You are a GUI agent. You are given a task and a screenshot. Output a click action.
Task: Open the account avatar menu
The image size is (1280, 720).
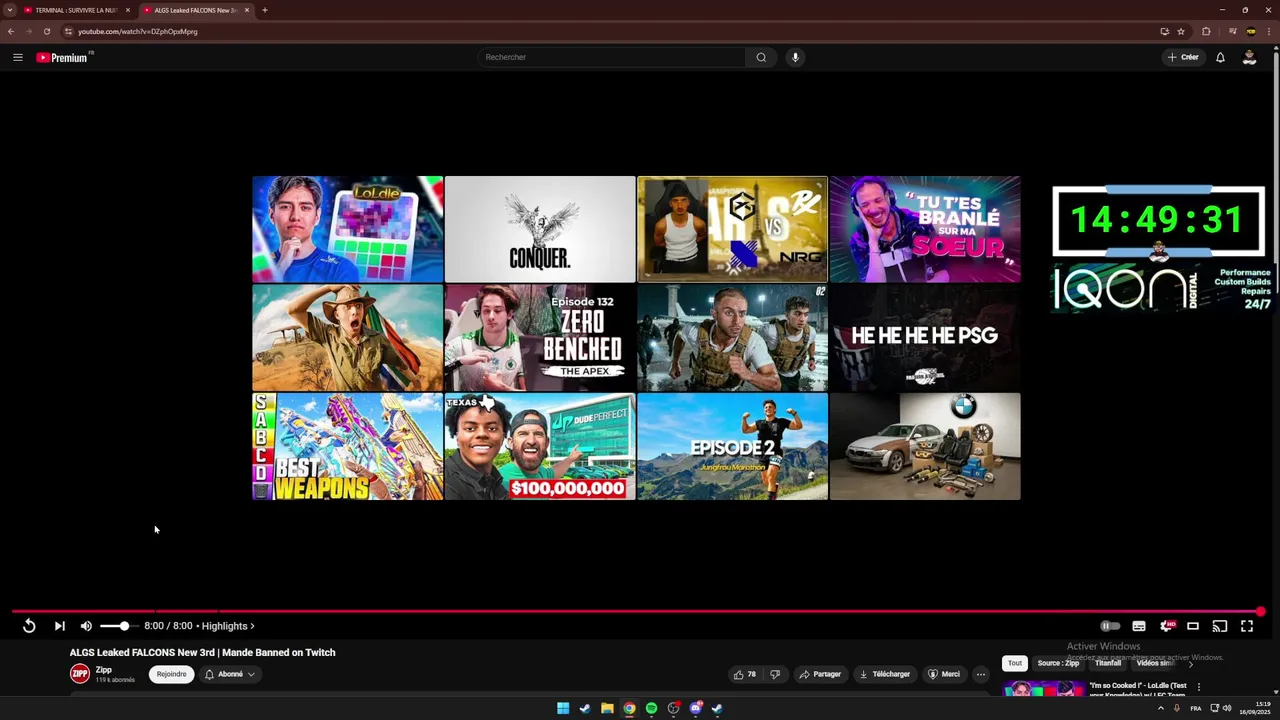coord(1249,57)
